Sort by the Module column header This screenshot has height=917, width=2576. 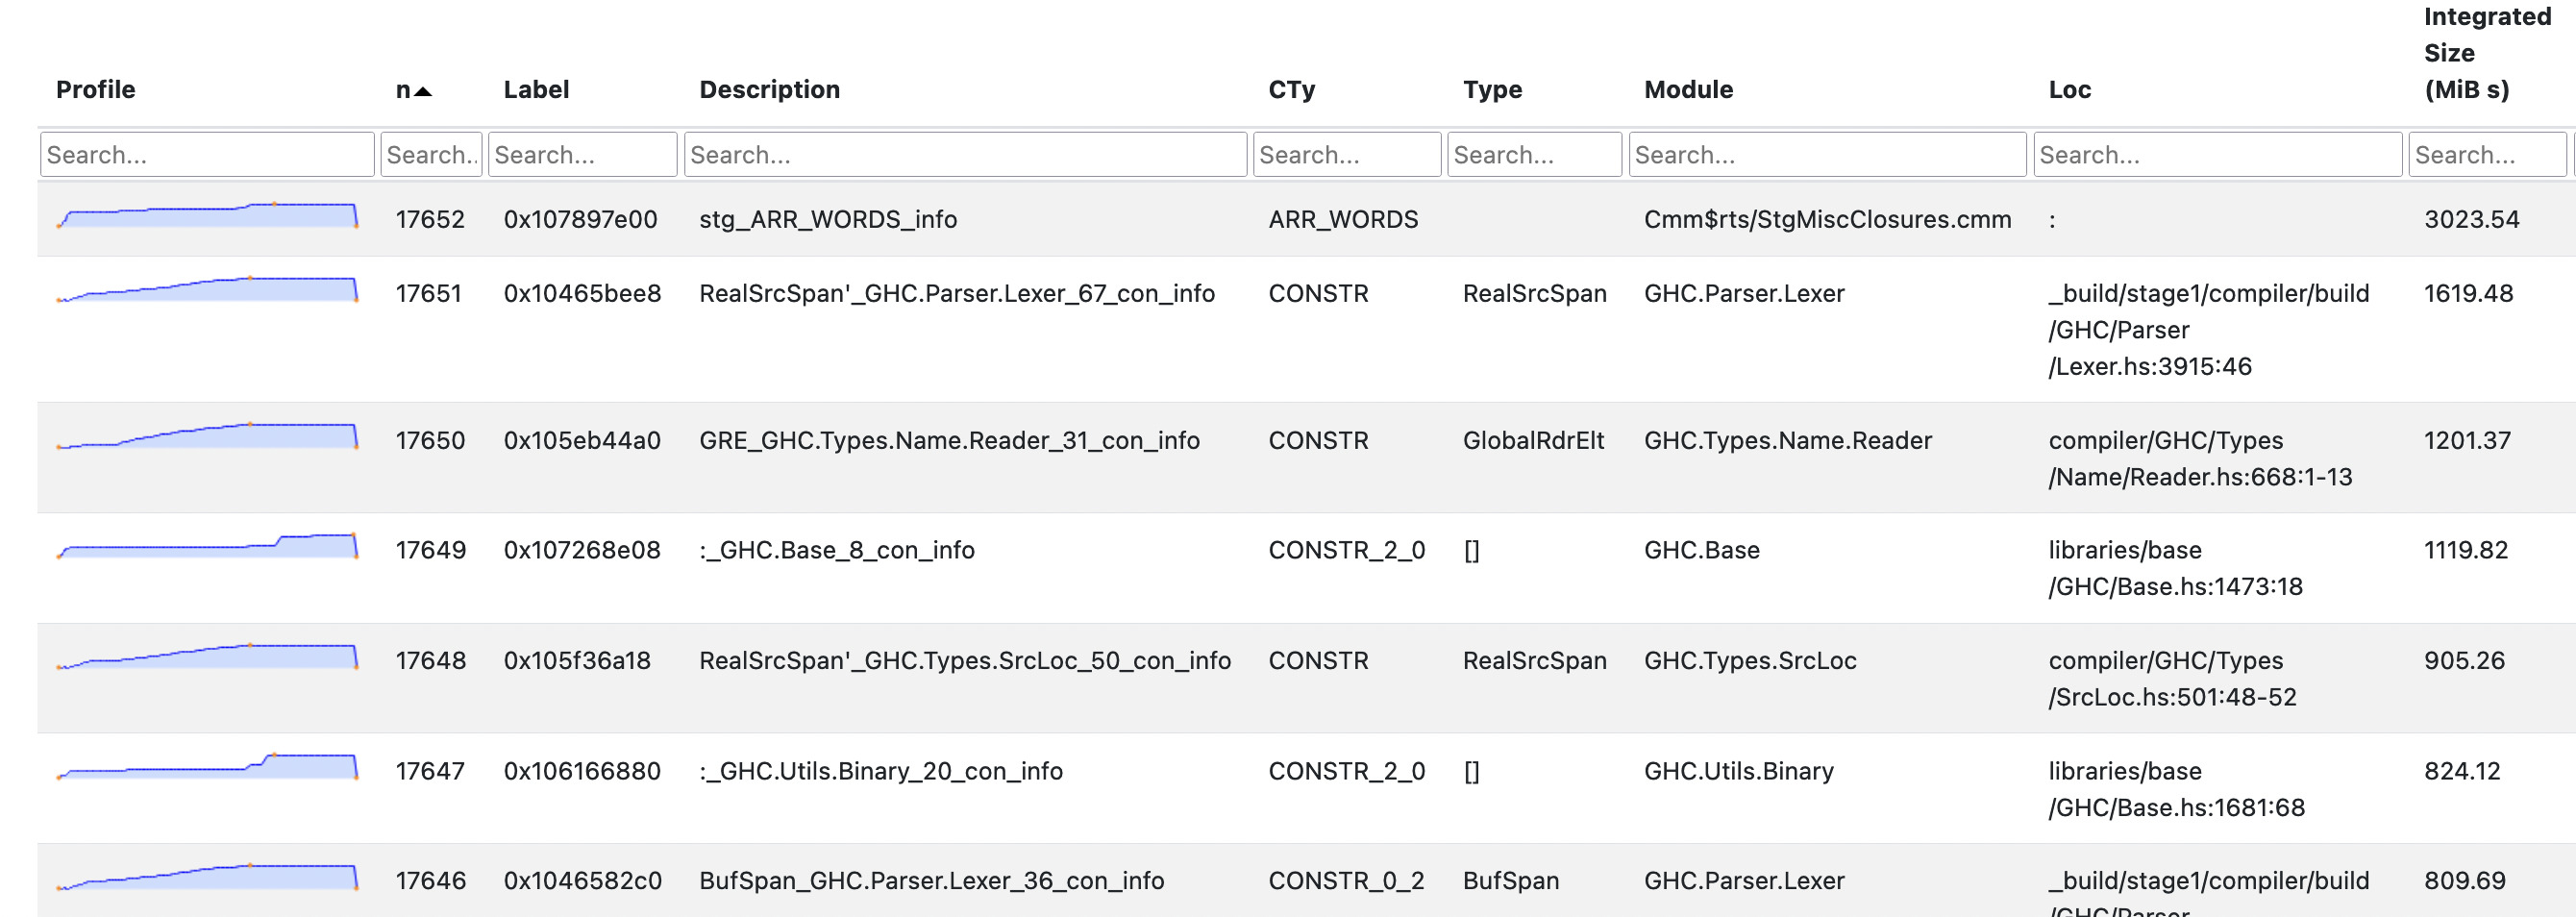(x=1688, y=90)
